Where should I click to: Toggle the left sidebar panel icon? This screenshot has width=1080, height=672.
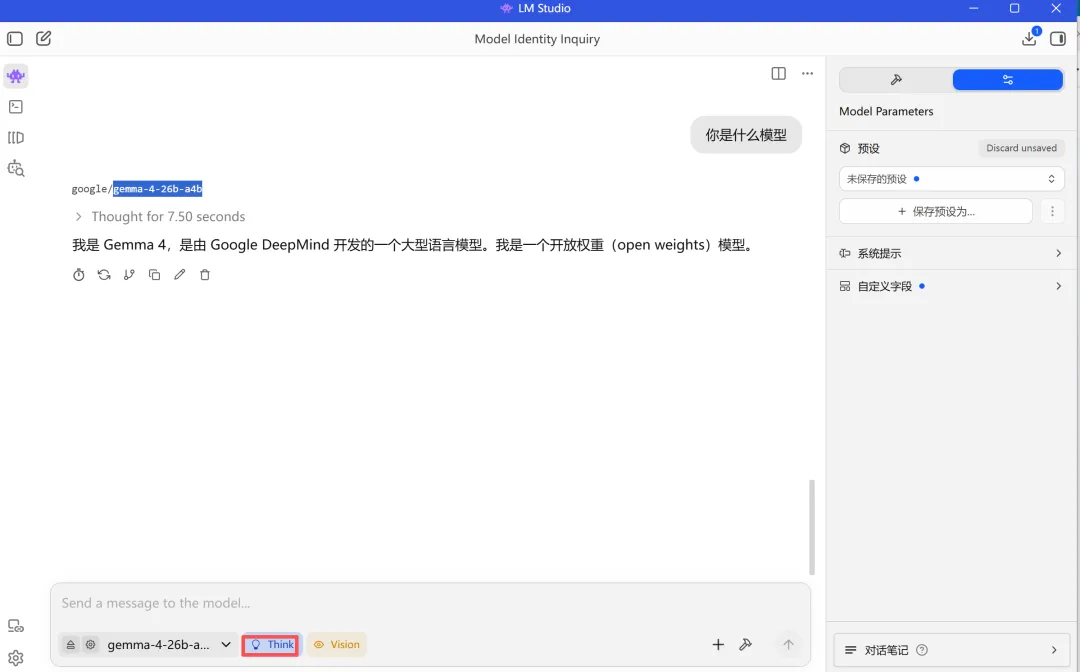15,39
